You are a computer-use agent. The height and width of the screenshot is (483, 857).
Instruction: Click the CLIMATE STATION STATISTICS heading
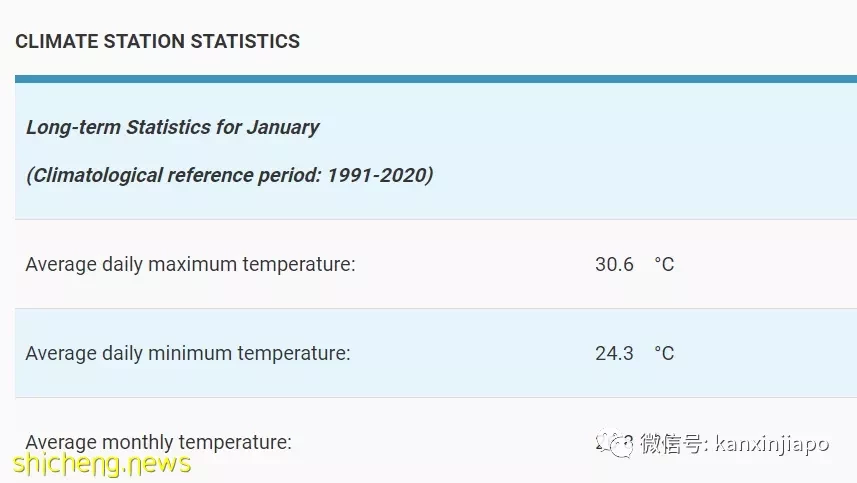point(157,42)
